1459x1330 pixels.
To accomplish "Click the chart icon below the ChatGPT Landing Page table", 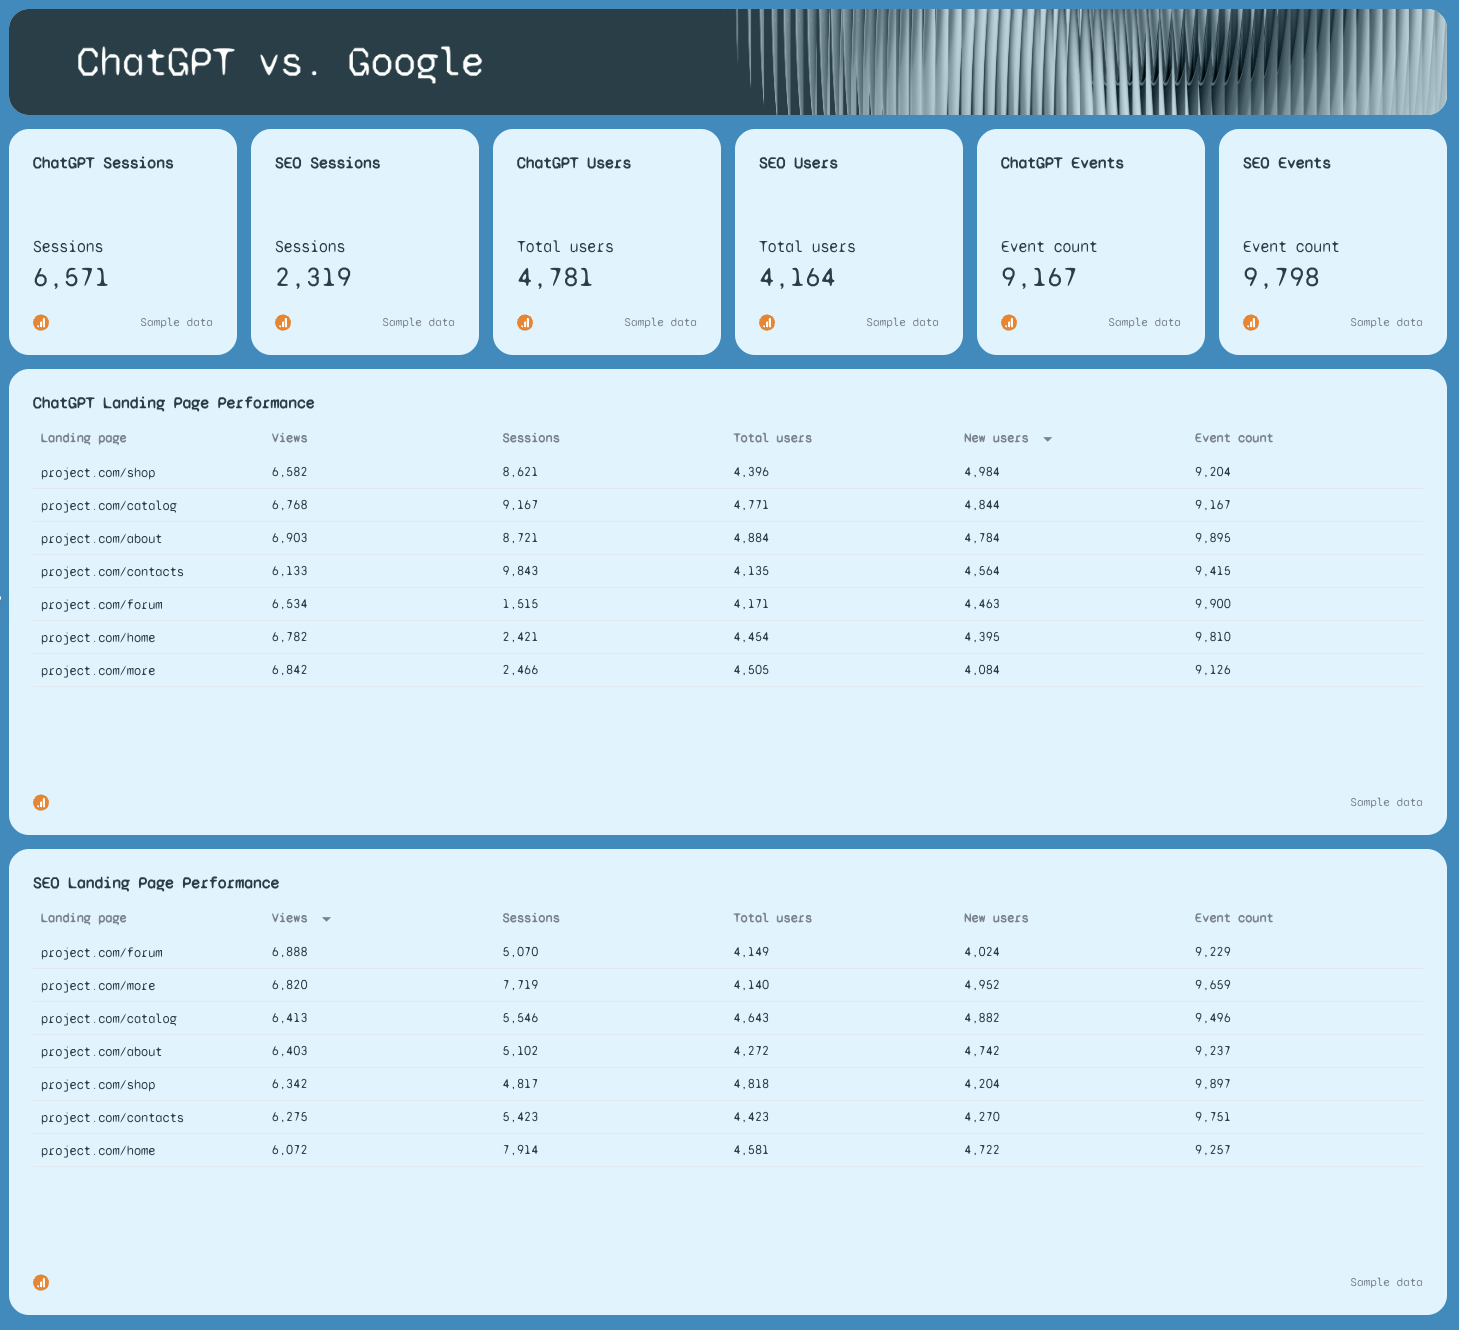I will point(41,802).
